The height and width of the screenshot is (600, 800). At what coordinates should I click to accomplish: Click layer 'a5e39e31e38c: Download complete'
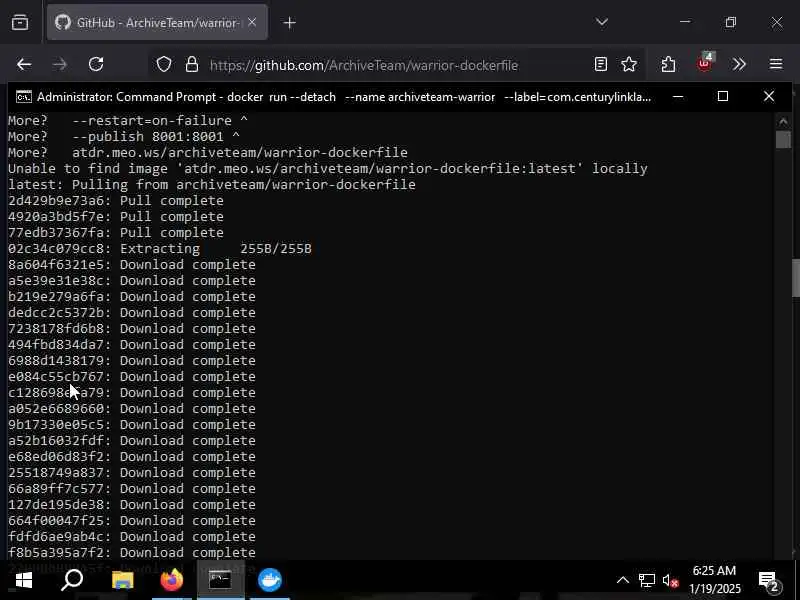point(132,280)
